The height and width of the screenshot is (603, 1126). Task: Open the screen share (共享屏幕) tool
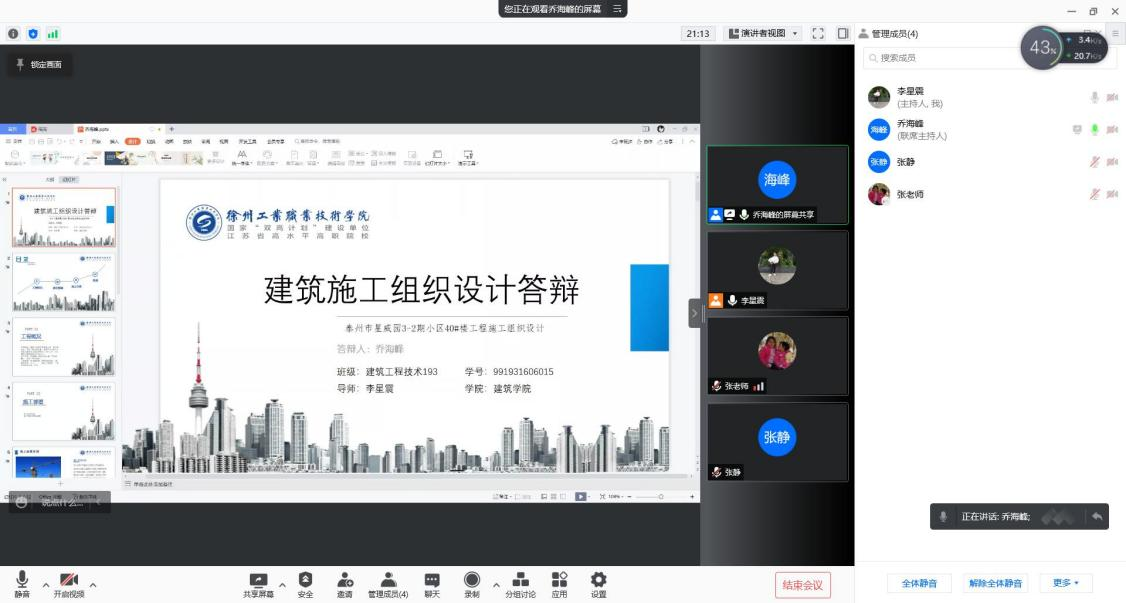coord(258,578)
